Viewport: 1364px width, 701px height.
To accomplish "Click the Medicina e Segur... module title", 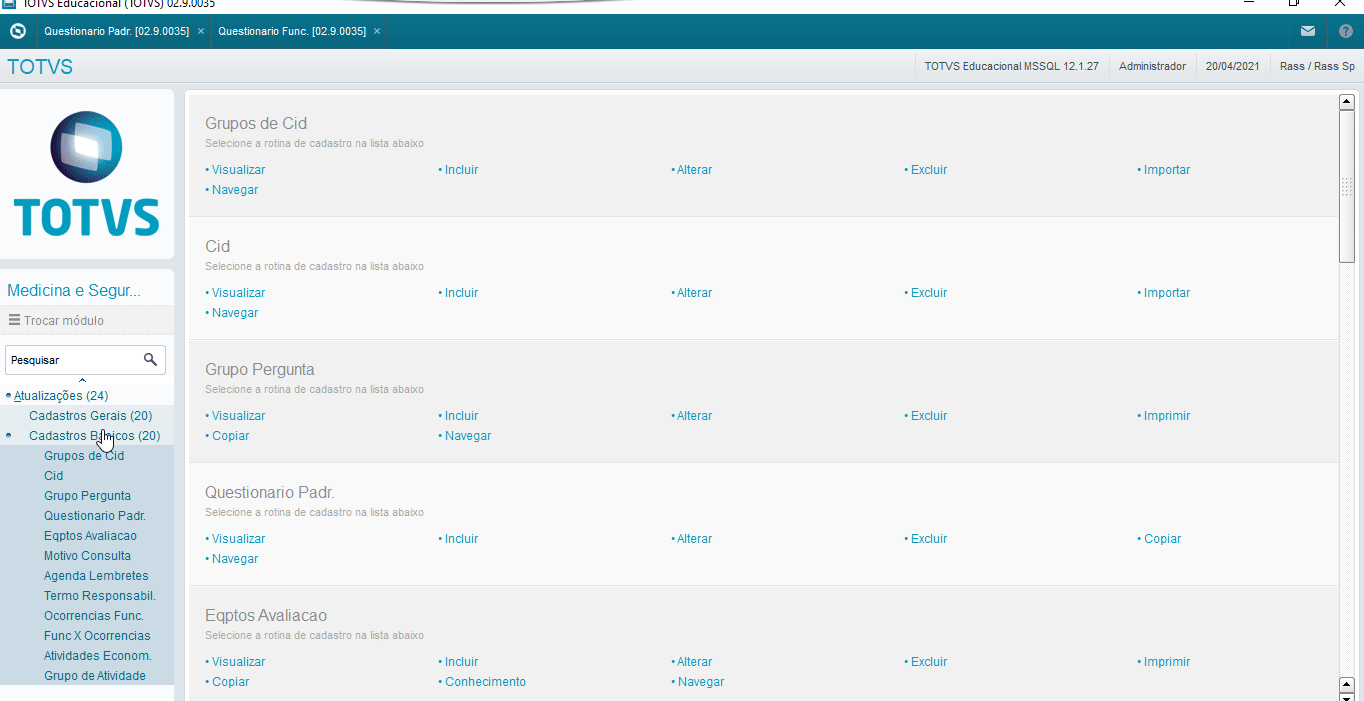I will tap(74, 291).
